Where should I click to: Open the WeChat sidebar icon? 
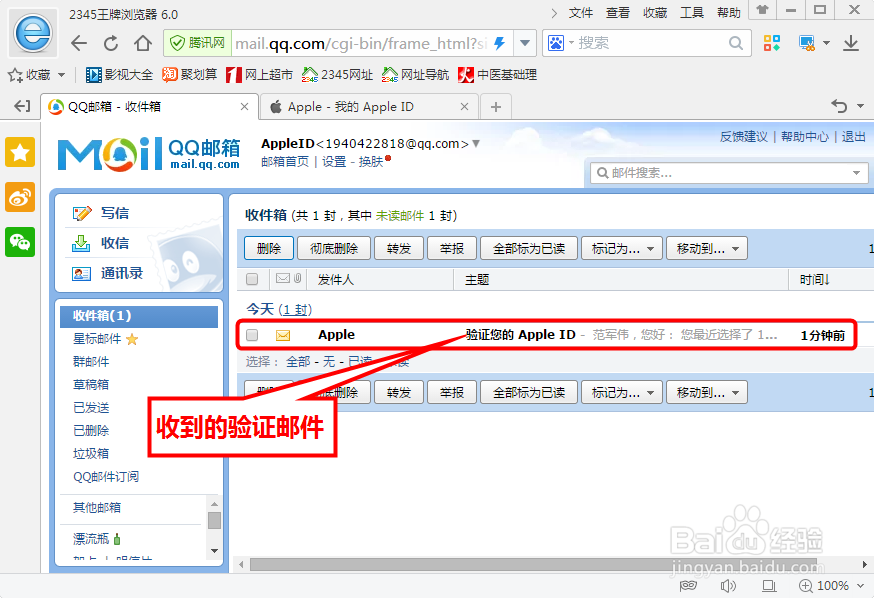[x=20, y=242]
